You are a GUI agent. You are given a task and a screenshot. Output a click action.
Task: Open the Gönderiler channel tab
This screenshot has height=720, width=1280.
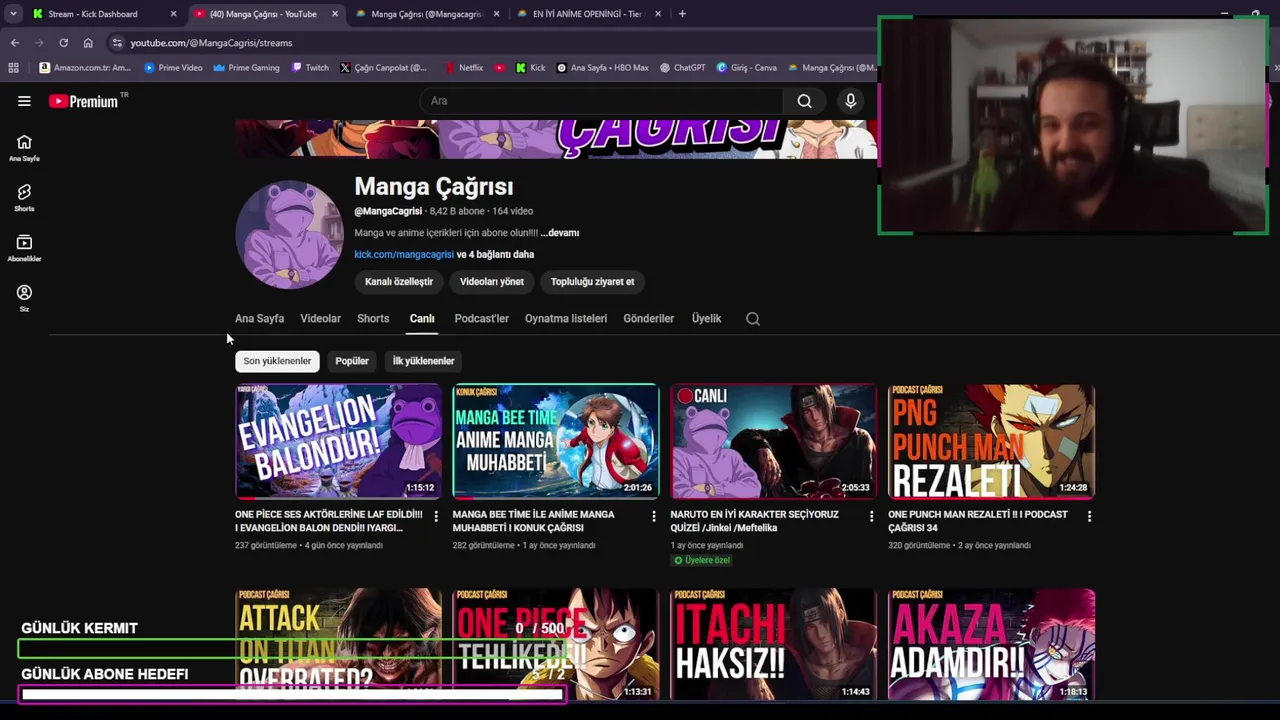tap(648, 319)
